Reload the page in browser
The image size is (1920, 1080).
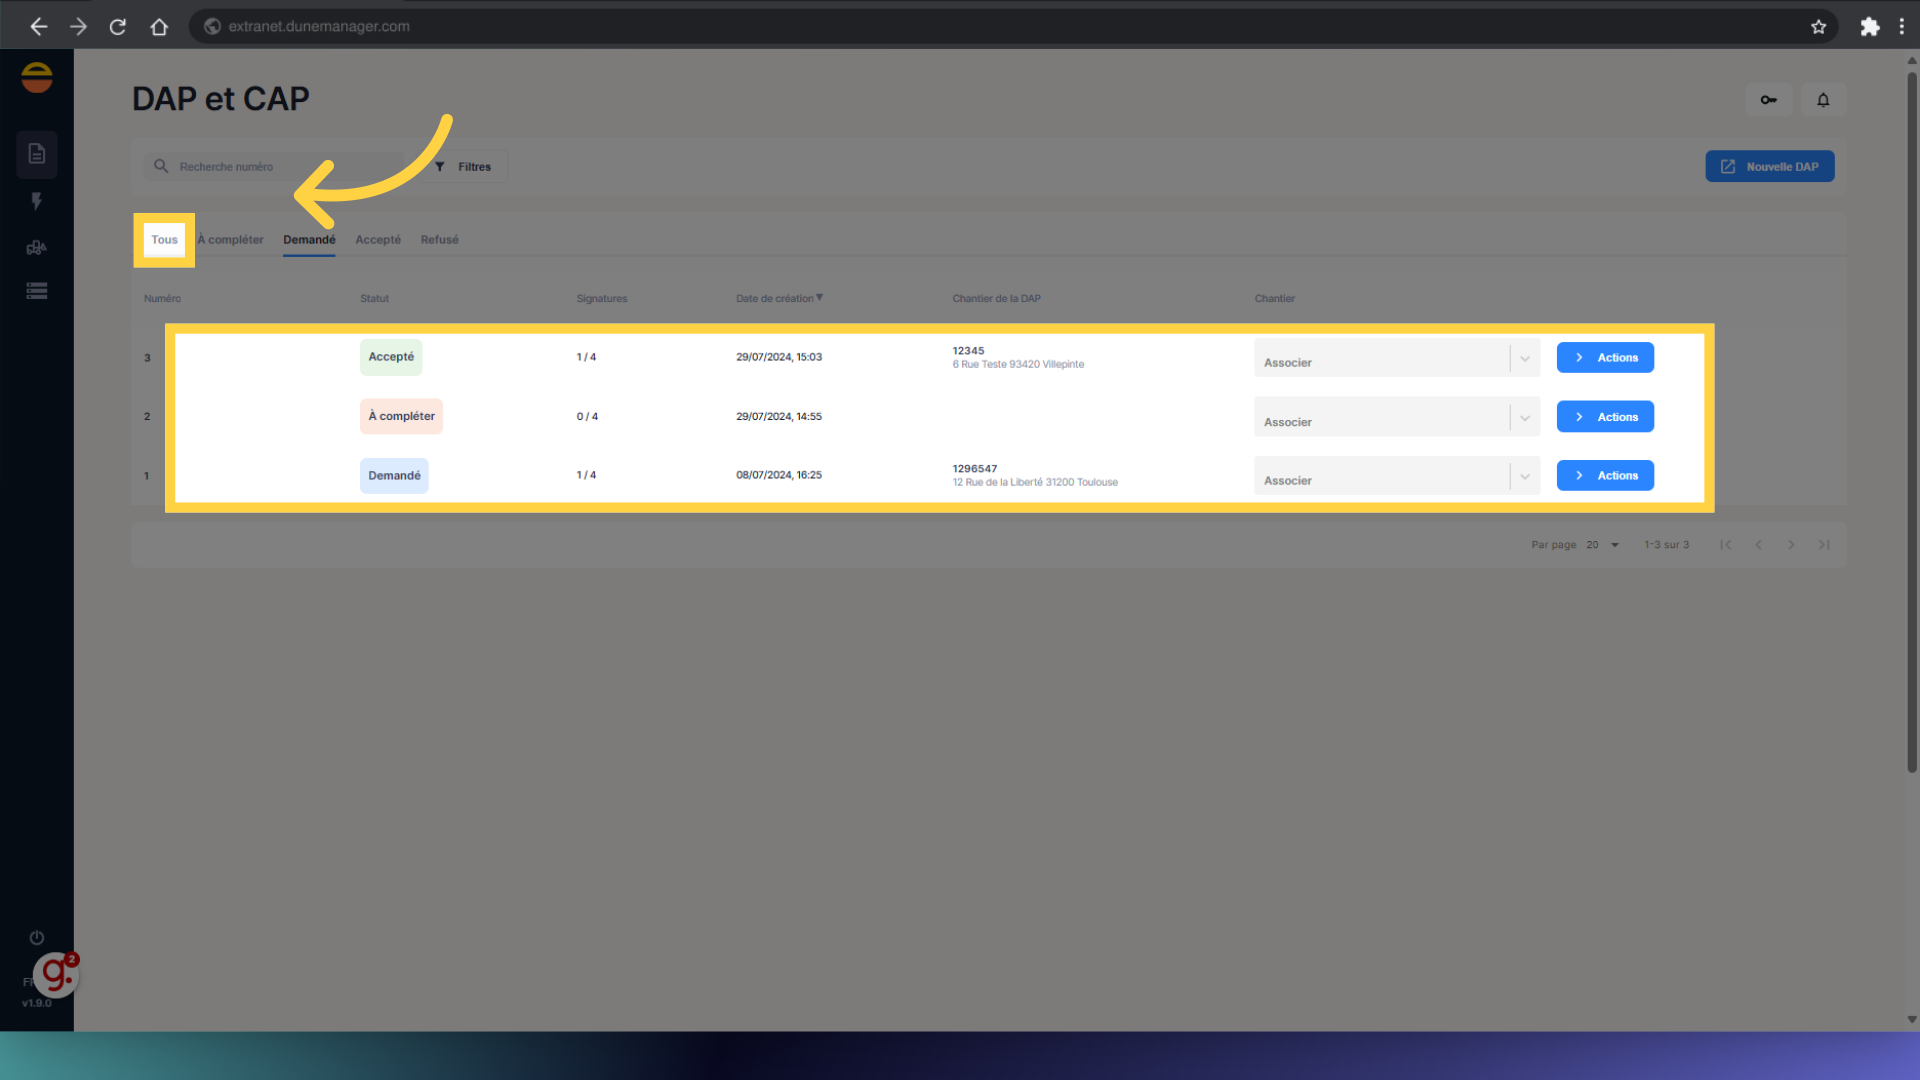point(118,27)
